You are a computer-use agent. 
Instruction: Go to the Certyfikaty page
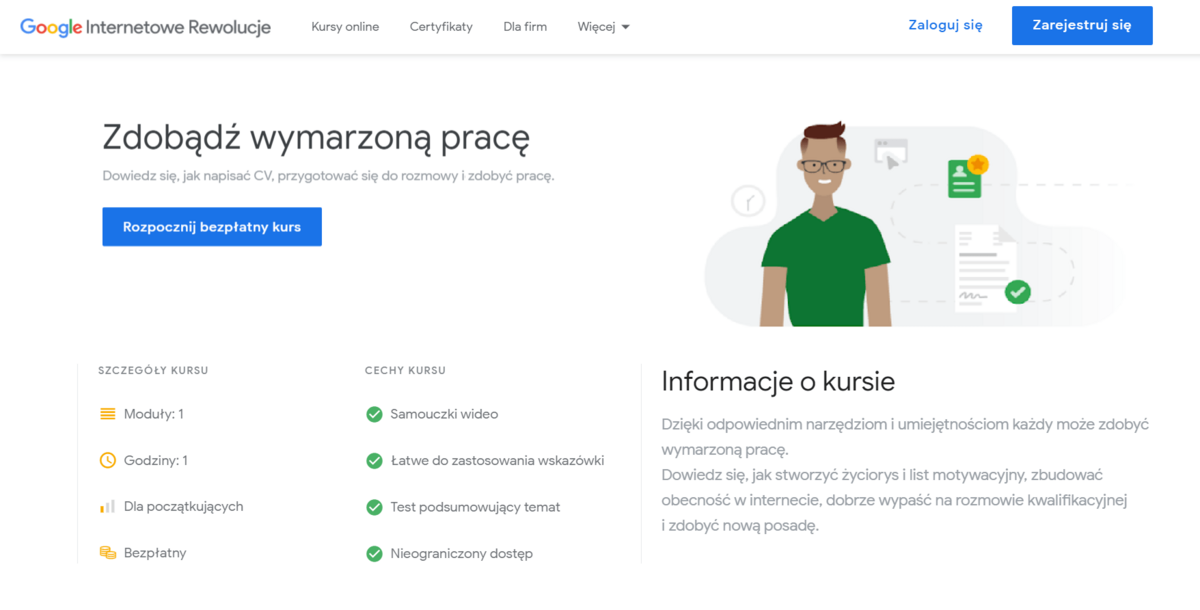point(441,27)
